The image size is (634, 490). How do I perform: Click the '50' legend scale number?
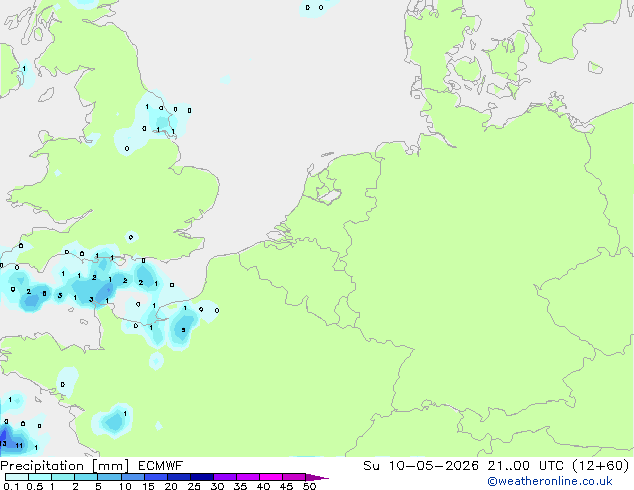309,486
